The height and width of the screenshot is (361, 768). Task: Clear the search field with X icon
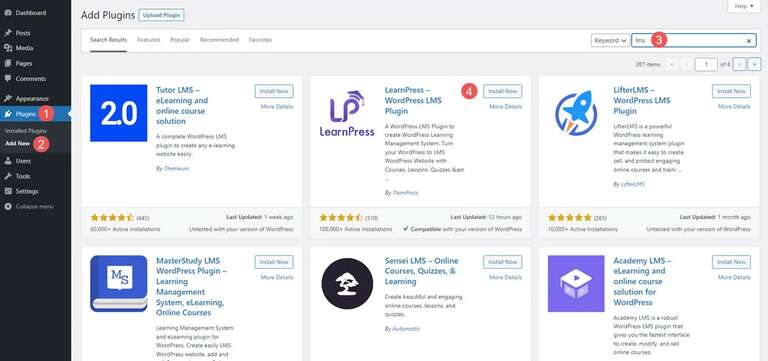click(x=748, y=41)
